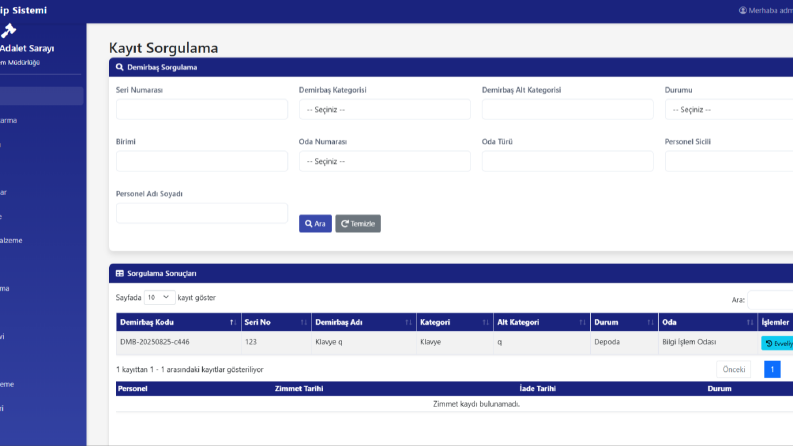Click the Zimmet Tarihi column header
Screen dimensions: 793x446
tap(299, 389)
